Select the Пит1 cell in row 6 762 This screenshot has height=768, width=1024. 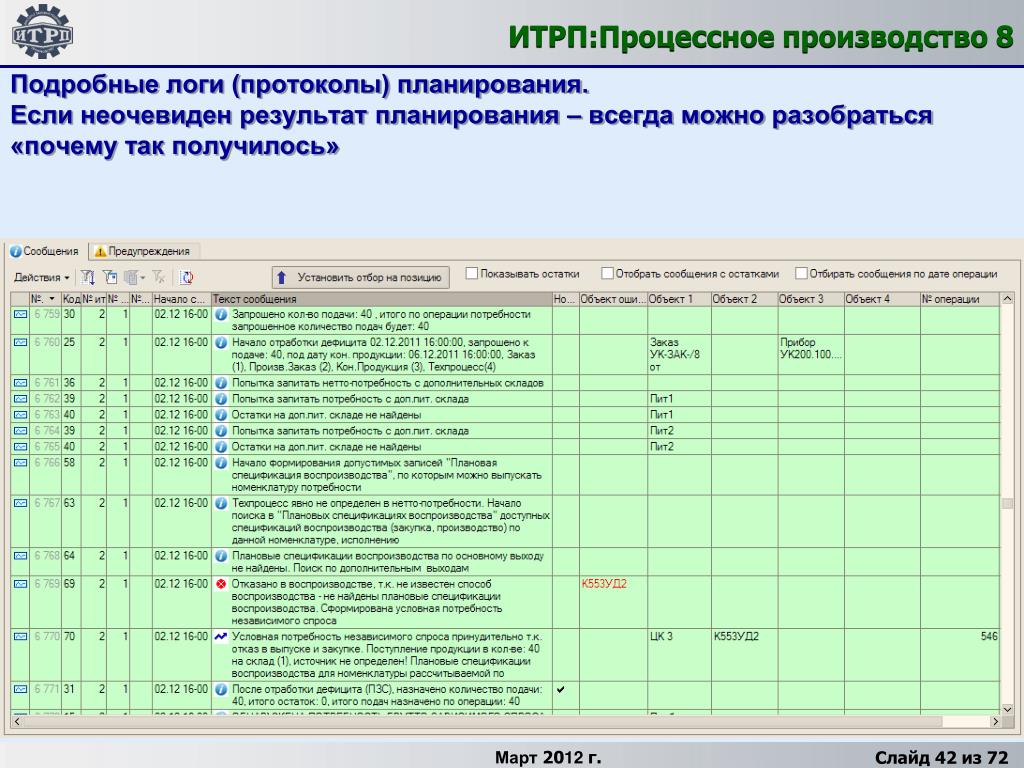pos(679,399)
